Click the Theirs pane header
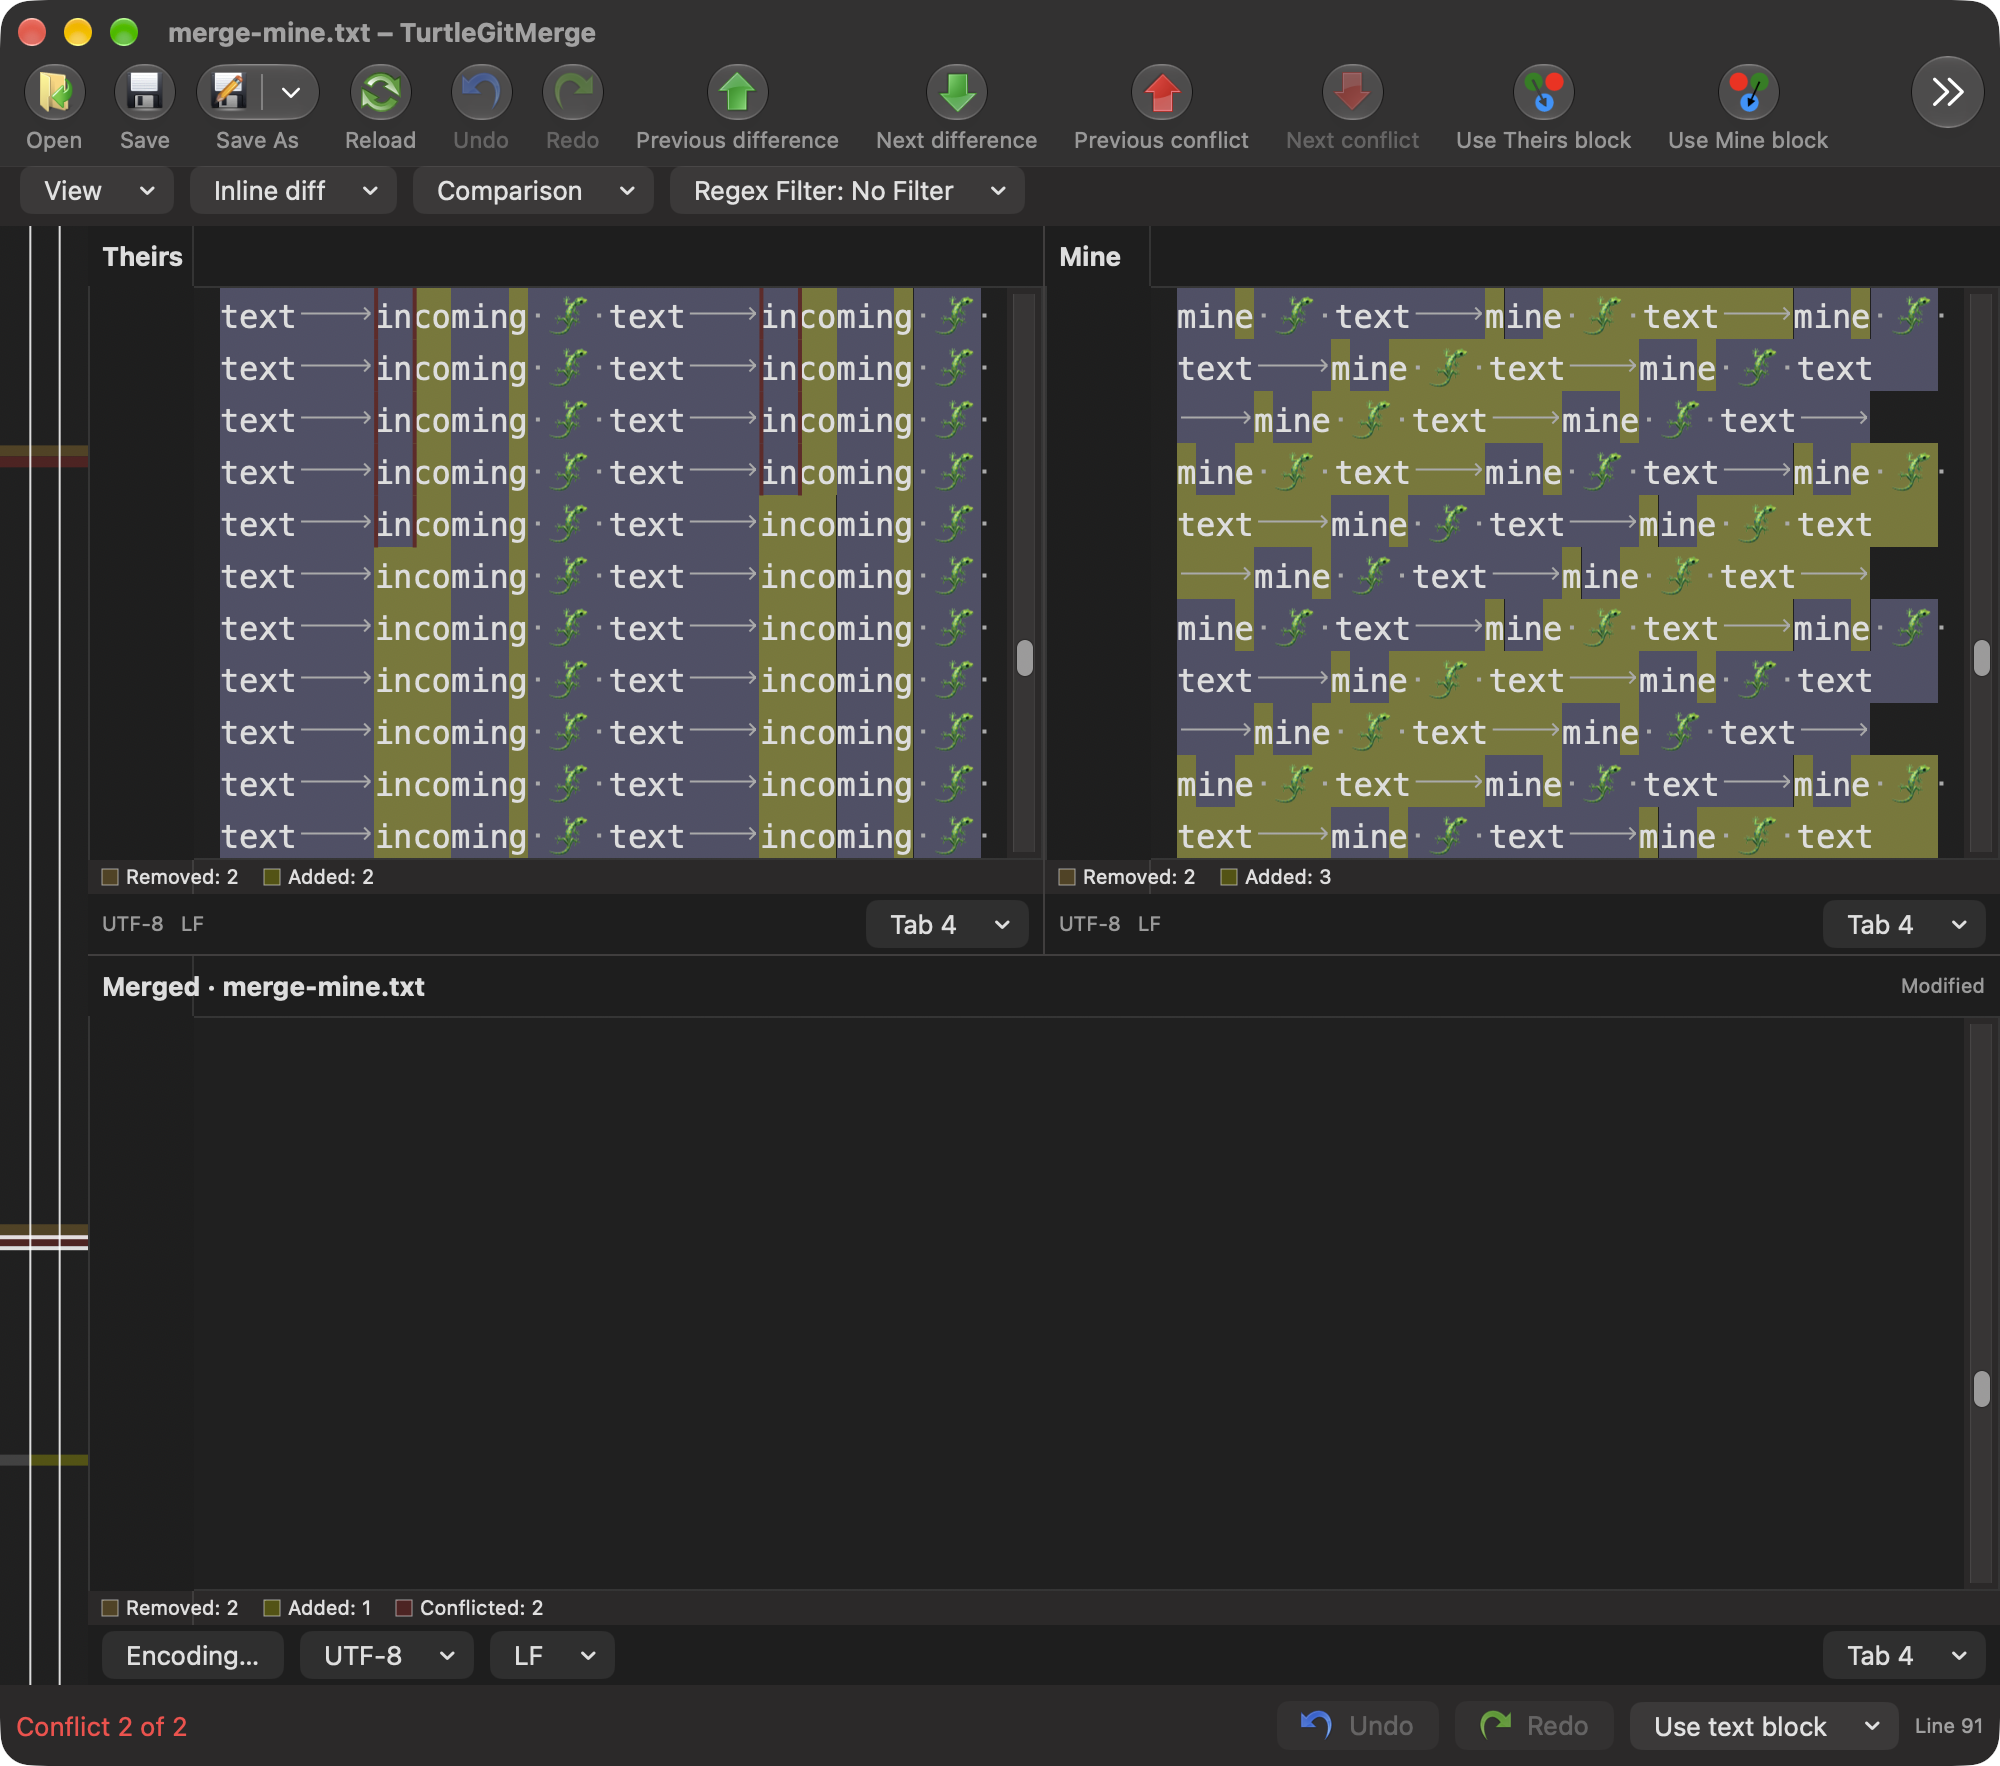The width and height of the screenshot is (2000, 1766). pyautogui.click(x=142, y=257)
